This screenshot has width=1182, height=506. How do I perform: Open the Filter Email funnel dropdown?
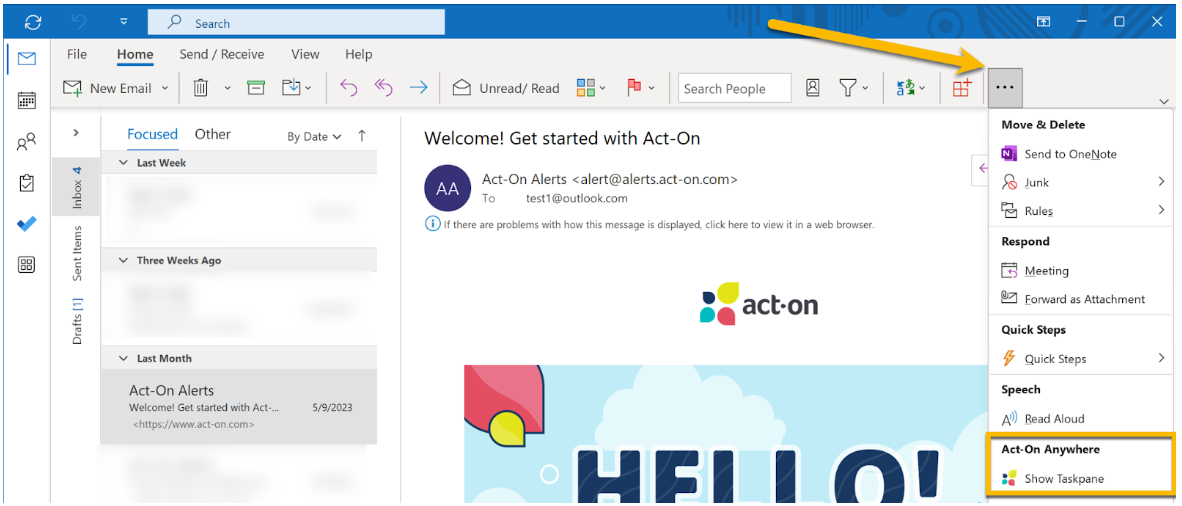(854, 88)
